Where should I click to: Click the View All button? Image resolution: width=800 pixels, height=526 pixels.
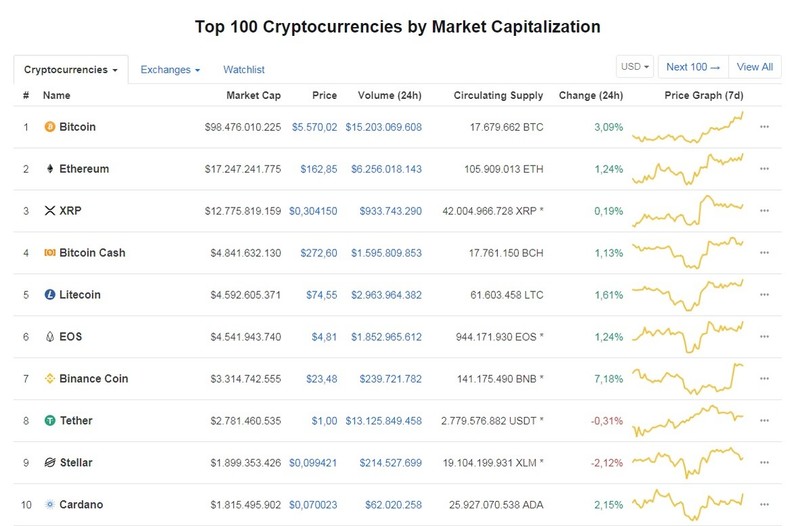pos(755,67)
